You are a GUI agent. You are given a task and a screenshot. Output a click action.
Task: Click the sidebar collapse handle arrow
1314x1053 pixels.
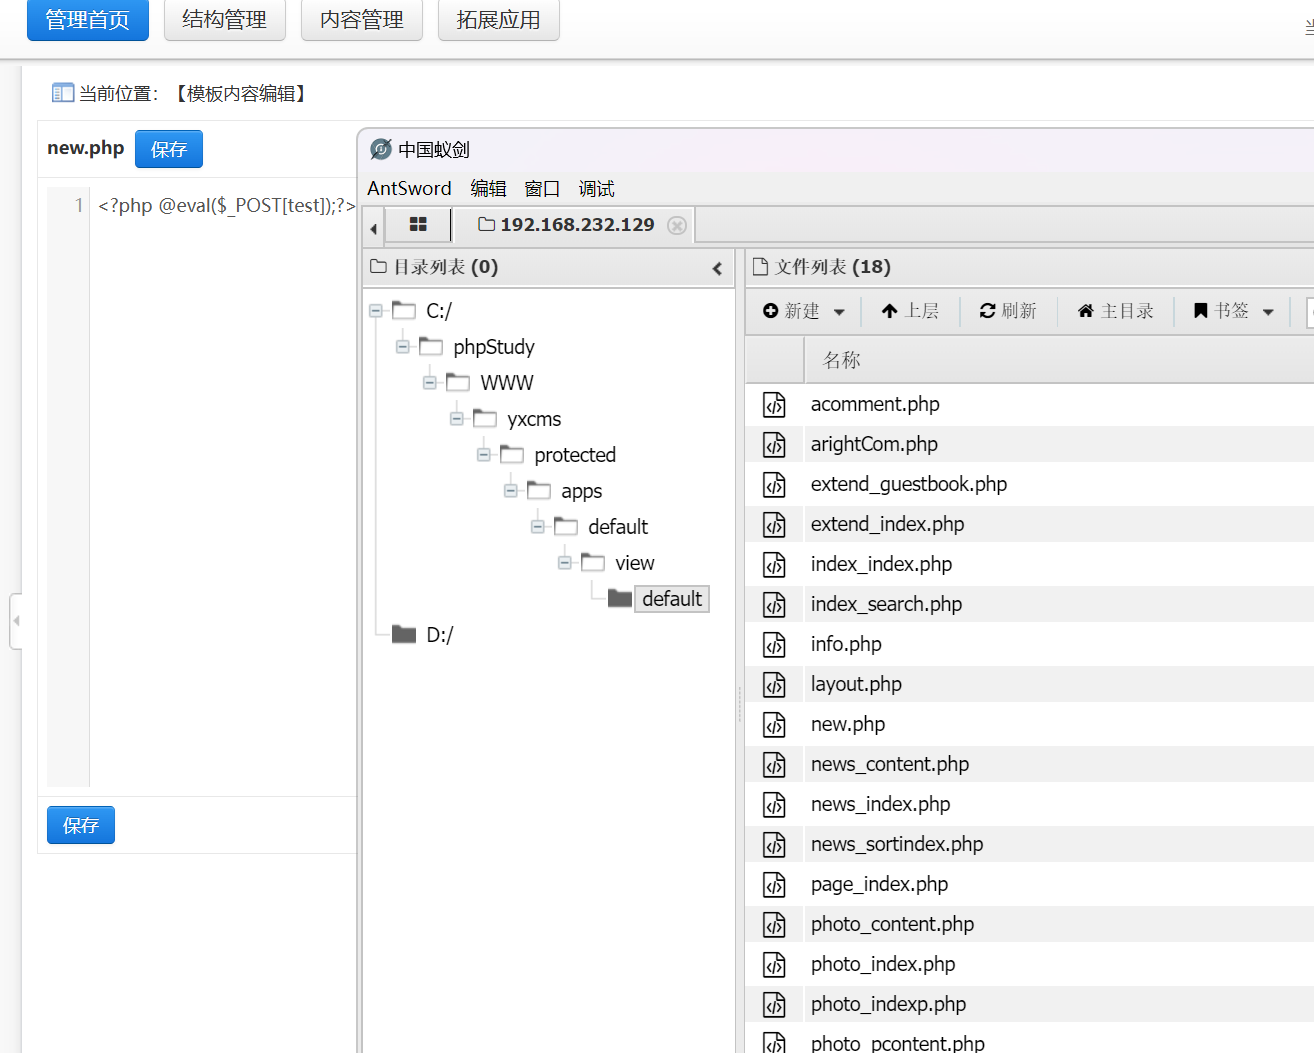pyautogui.click(x=16, y=621)
